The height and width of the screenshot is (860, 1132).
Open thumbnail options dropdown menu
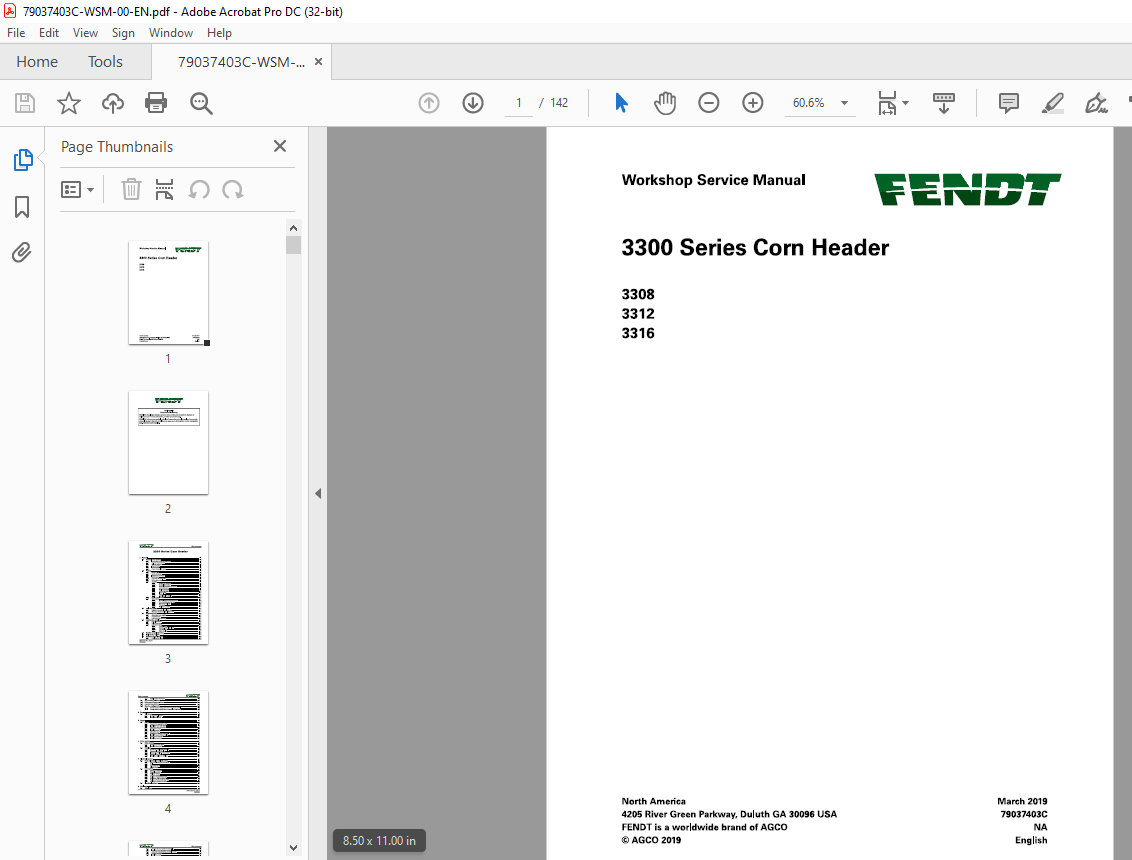click(x=77, y=190)
